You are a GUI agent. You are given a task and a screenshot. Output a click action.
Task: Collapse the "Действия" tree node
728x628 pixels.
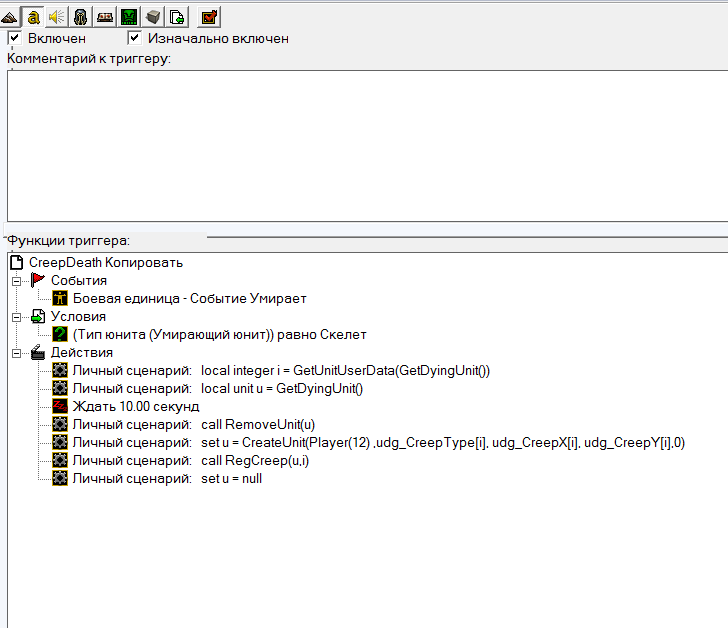[16, 353]
